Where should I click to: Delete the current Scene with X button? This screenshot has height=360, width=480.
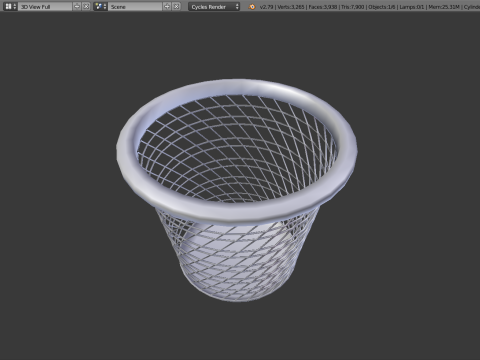(176, 6)
